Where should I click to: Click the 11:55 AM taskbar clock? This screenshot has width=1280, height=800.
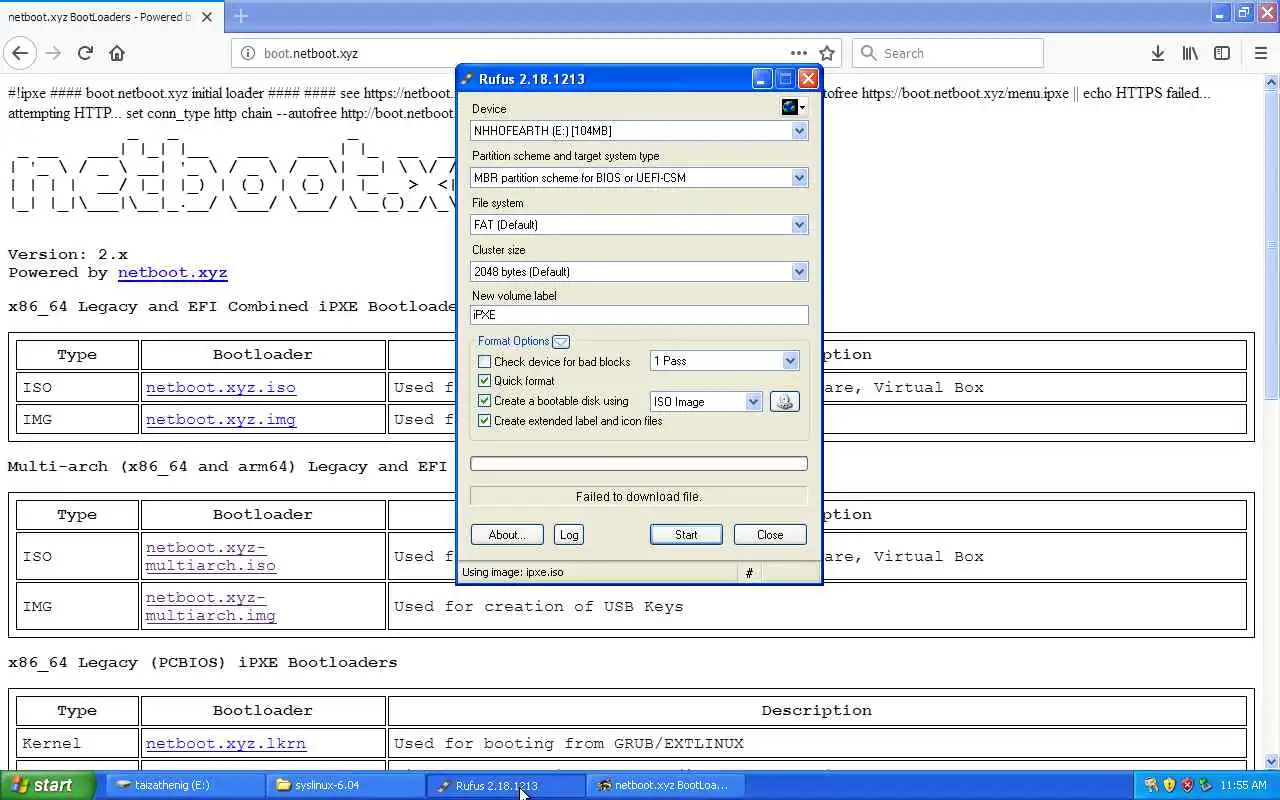click(x=1243, y=785)
